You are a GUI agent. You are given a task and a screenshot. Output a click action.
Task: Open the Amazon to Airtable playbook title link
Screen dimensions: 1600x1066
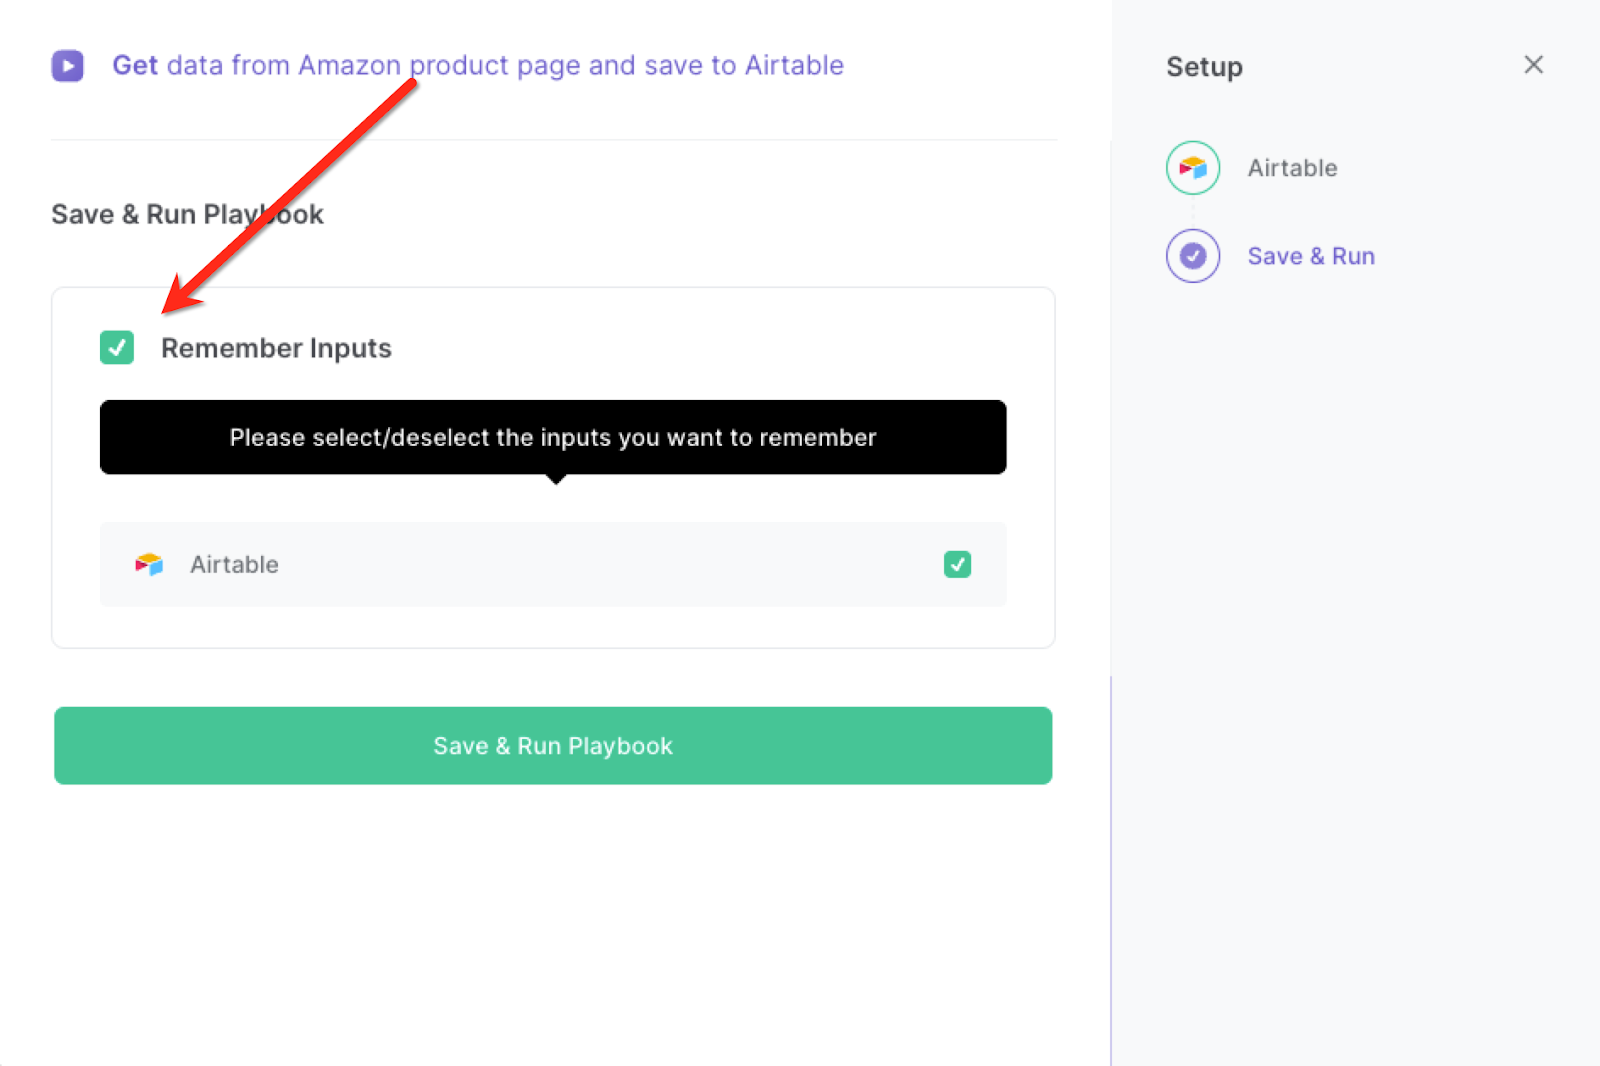coord(477,65)
